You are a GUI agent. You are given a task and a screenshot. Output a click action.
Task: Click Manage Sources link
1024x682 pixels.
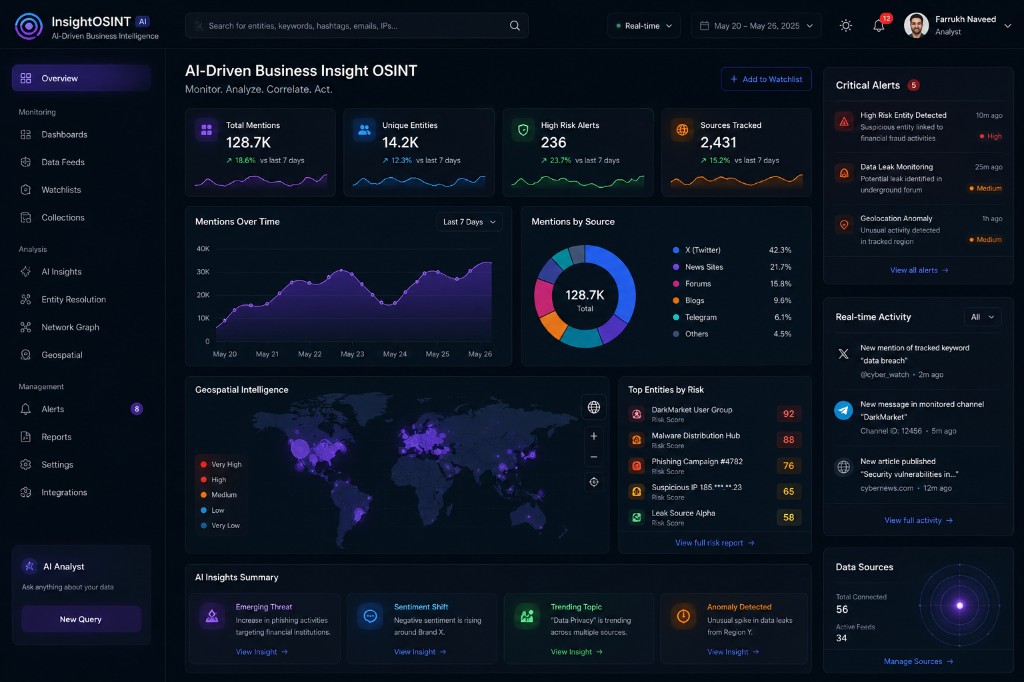click(x=918, y=662)
